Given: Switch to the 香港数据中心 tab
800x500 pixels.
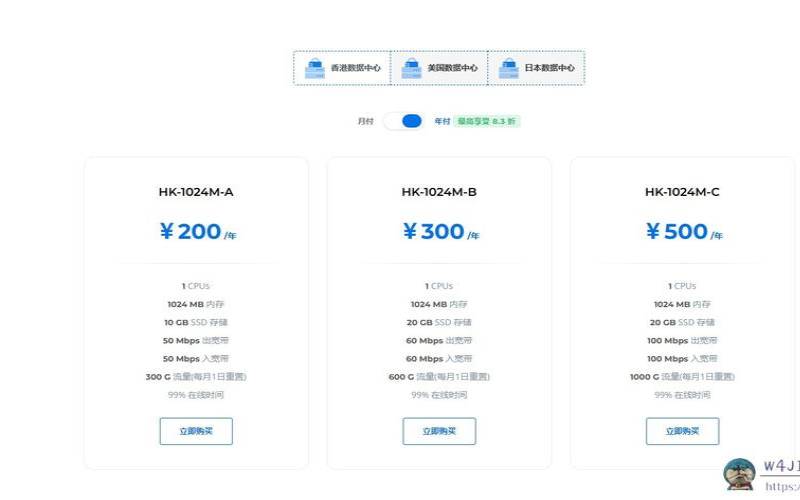Looking at the screenshot, I should (x=342, y=68).
